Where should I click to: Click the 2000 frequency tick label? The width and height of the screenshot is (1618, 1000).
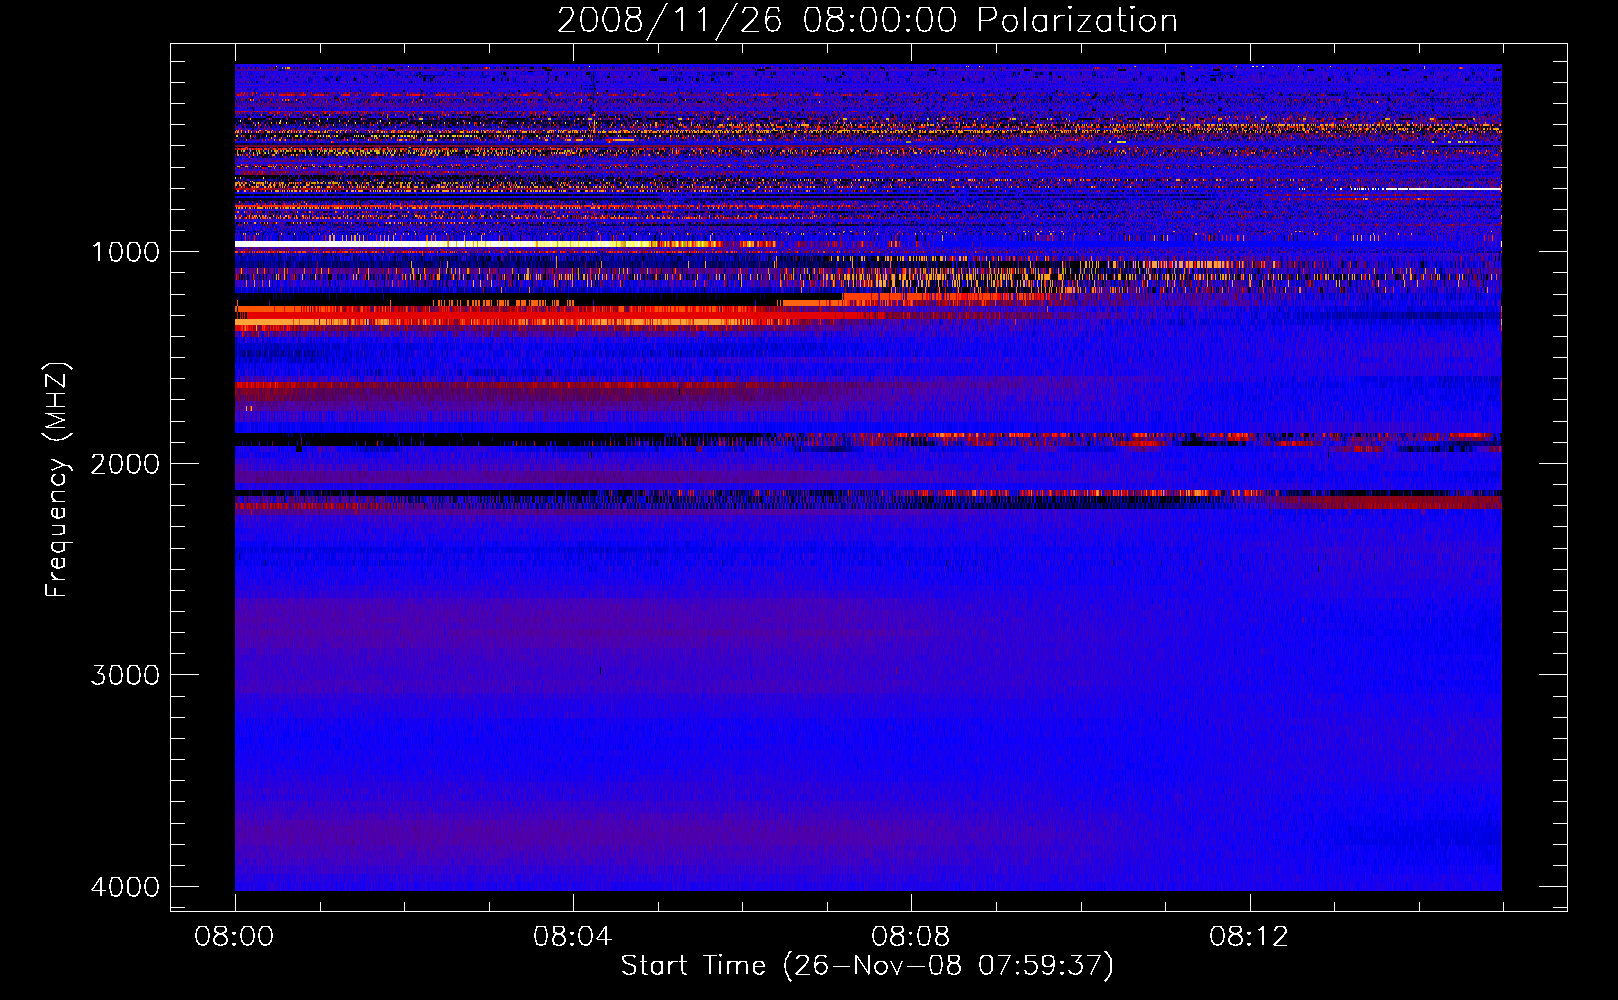tap(125, 463)
